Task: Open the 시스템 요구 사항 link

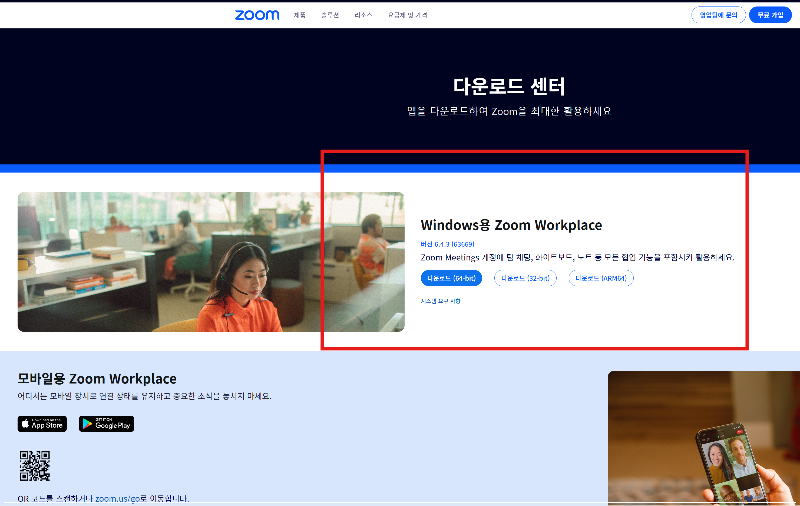Action: click(x=440, y=301)
